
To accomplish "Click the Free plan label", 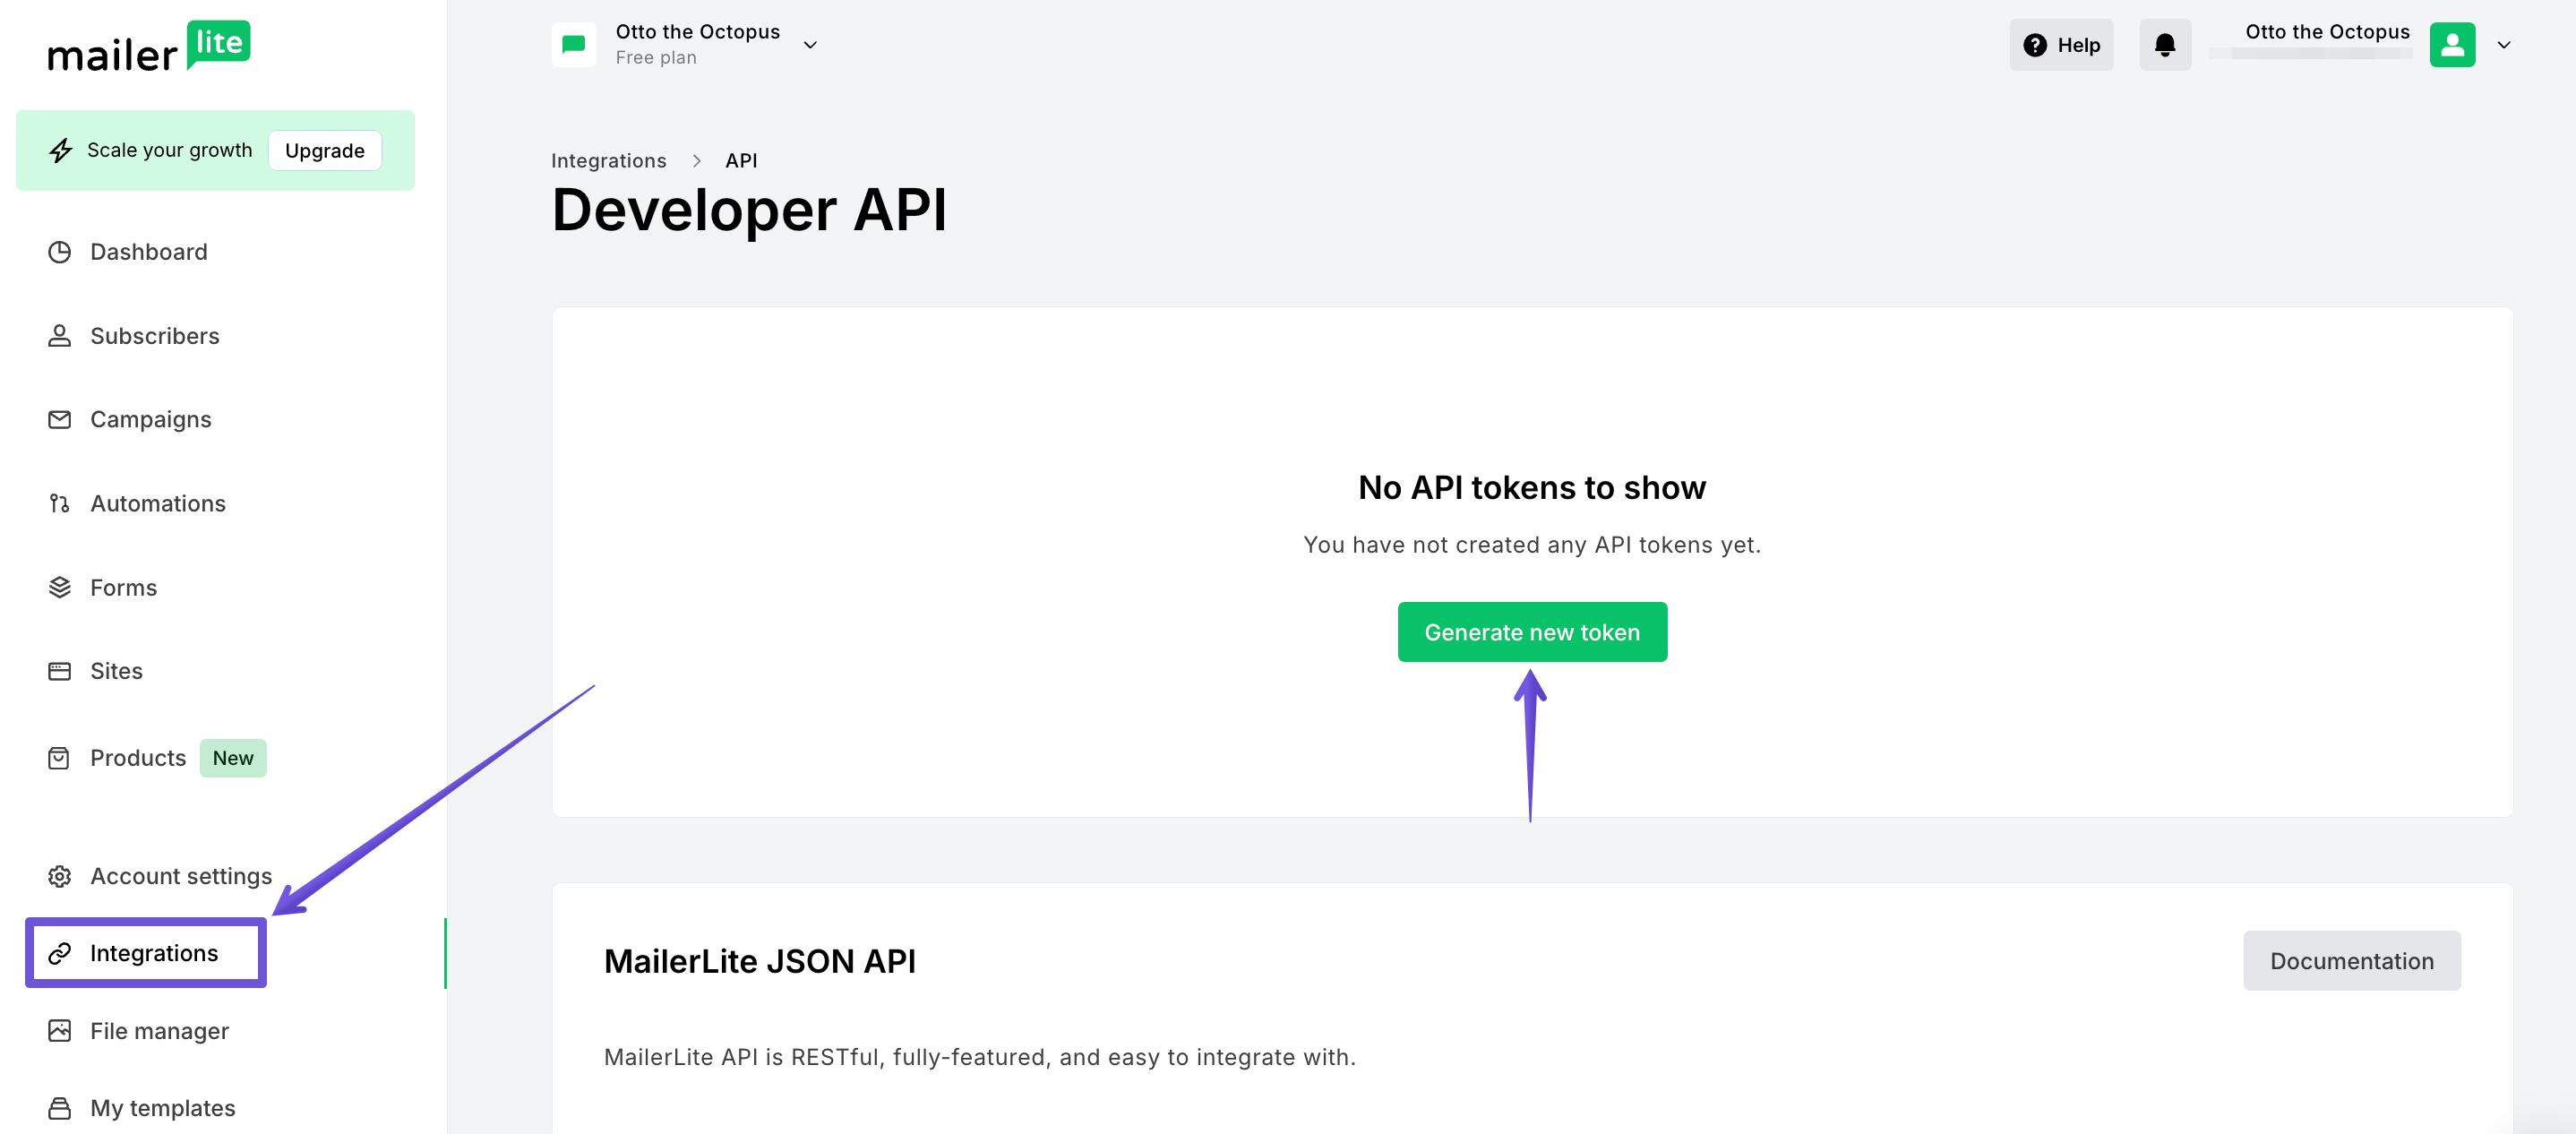I will click(656, 58).
